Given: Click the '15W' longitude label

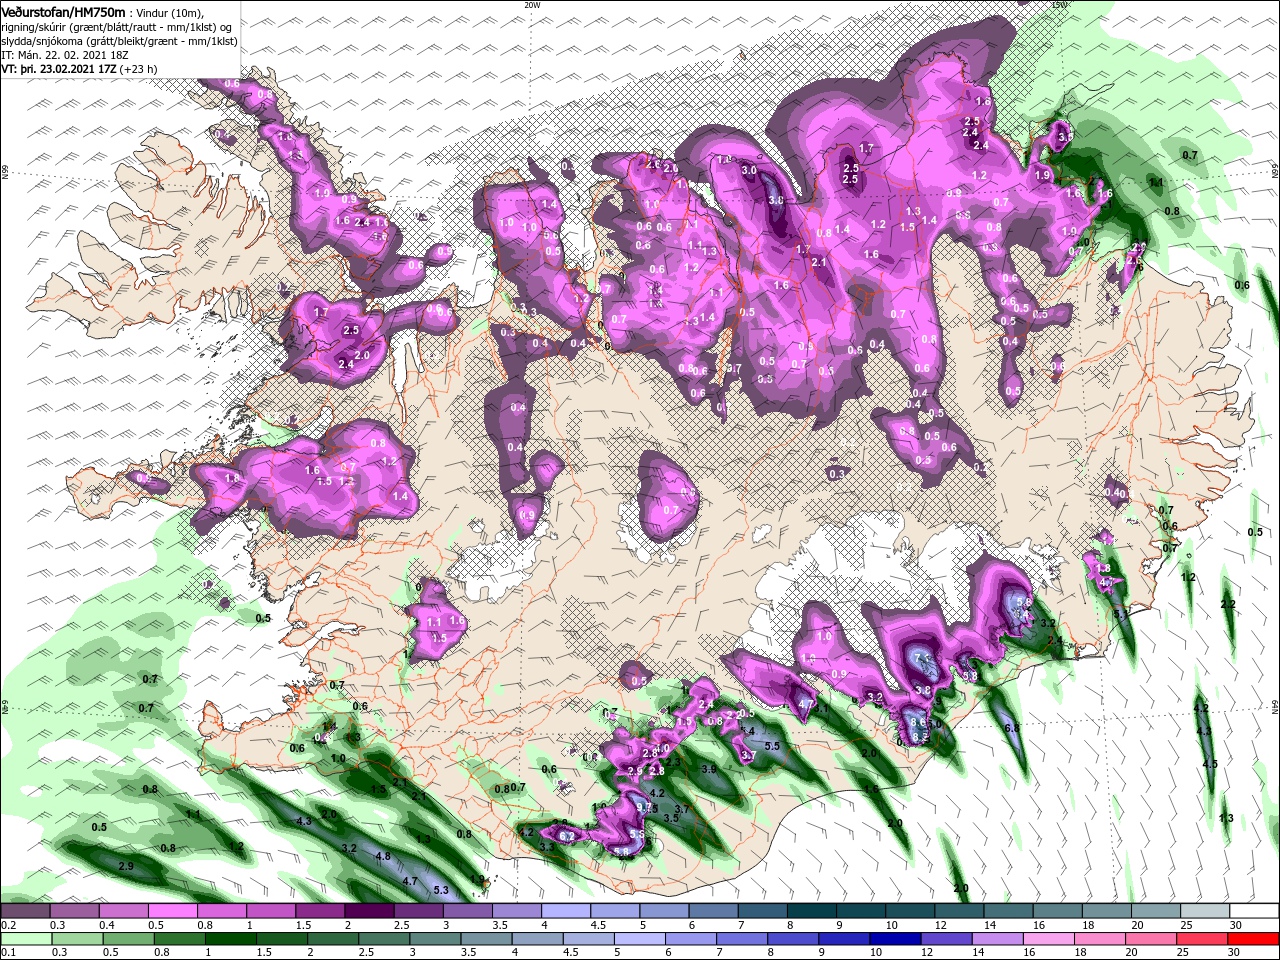Looking at the screenshot, I should click(x=1060, y=4).
